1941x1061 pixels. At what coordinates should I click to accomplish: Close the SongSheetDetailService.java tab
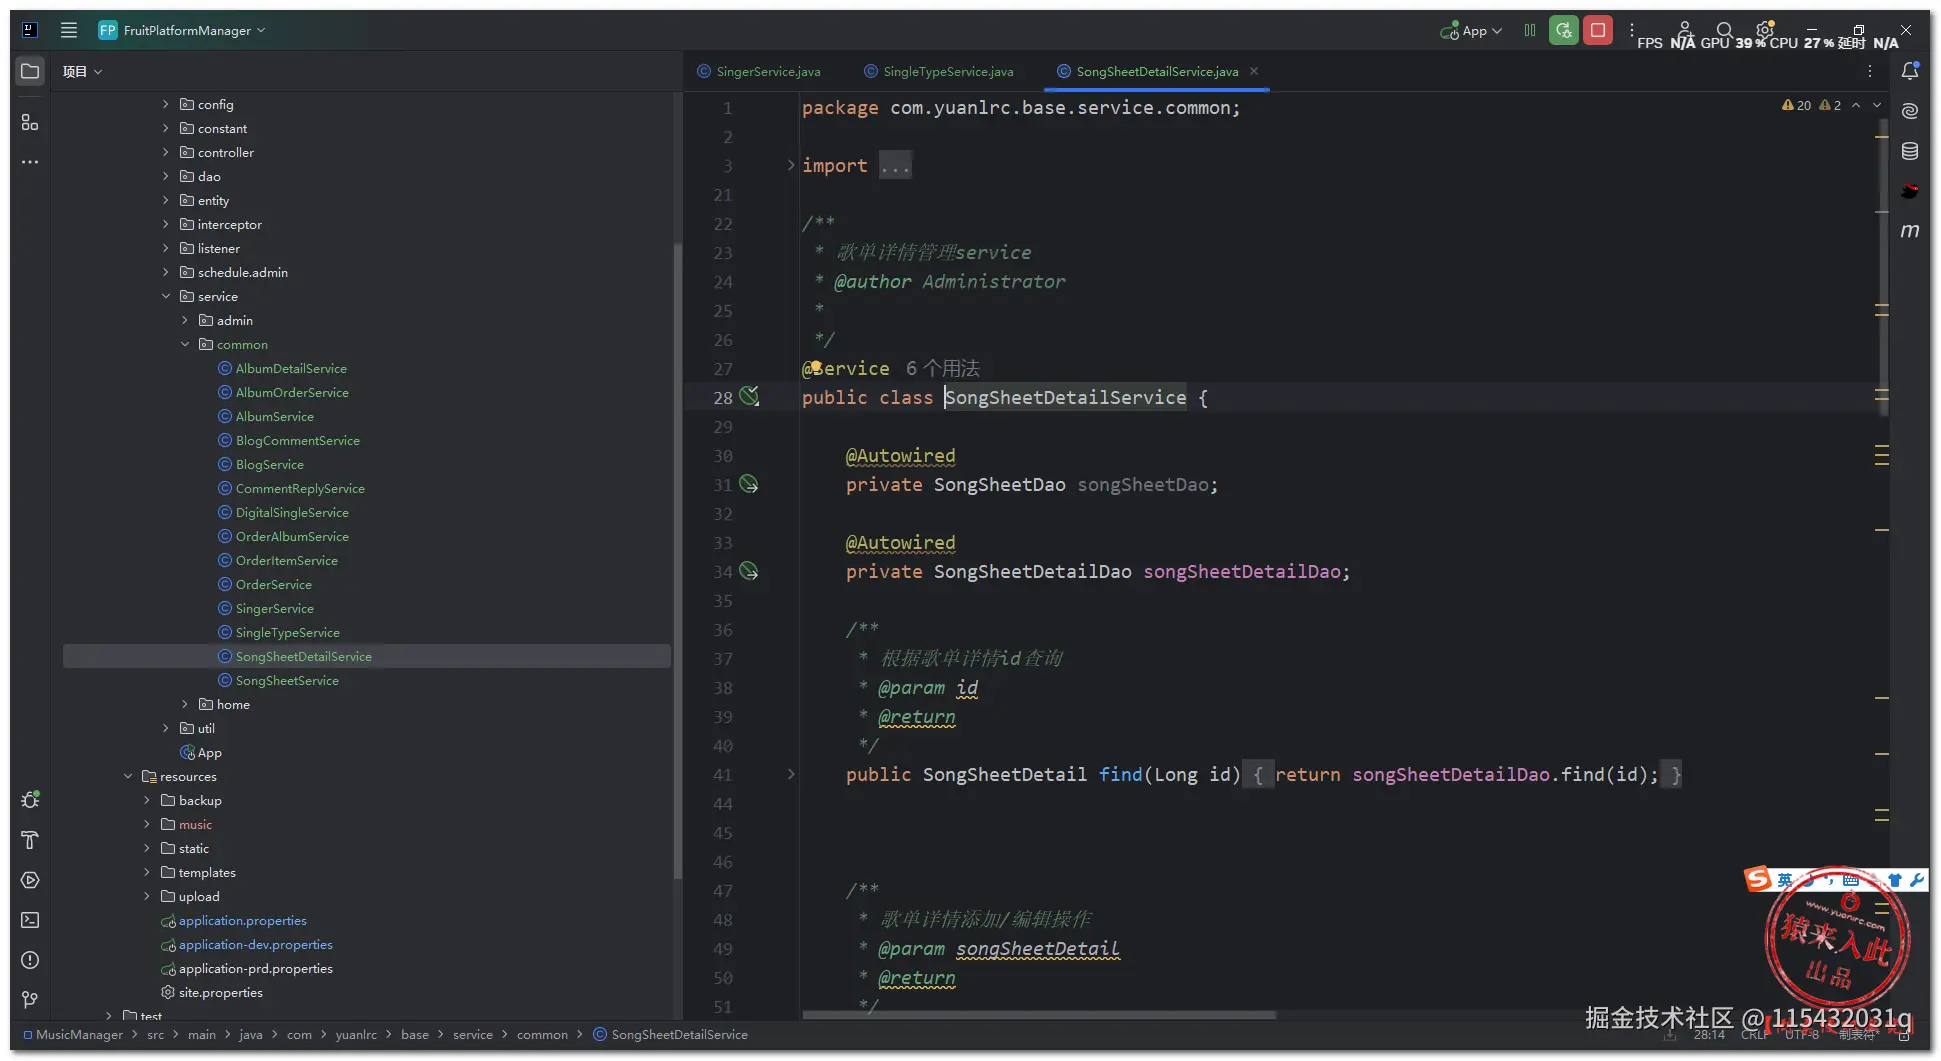[x=1254, y=71]
